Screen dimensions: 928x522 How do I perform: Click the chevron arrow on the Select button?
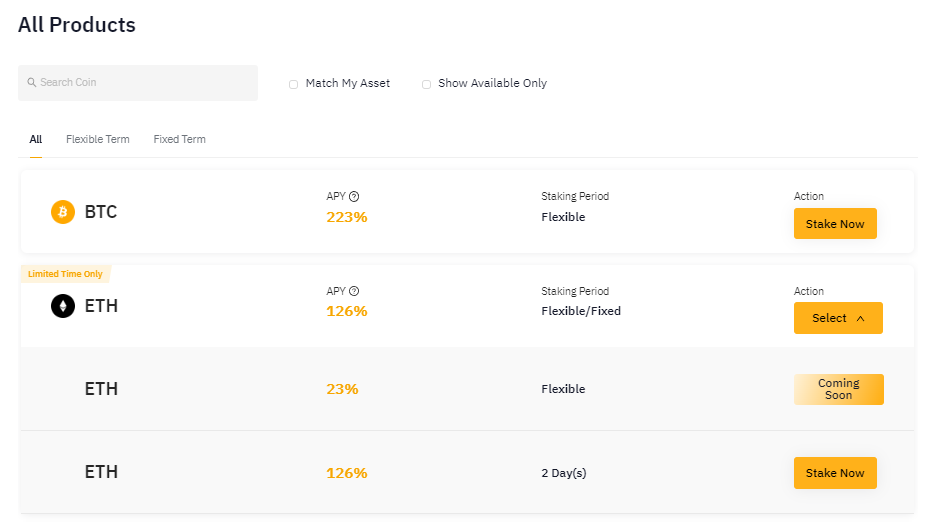(861, 318)
